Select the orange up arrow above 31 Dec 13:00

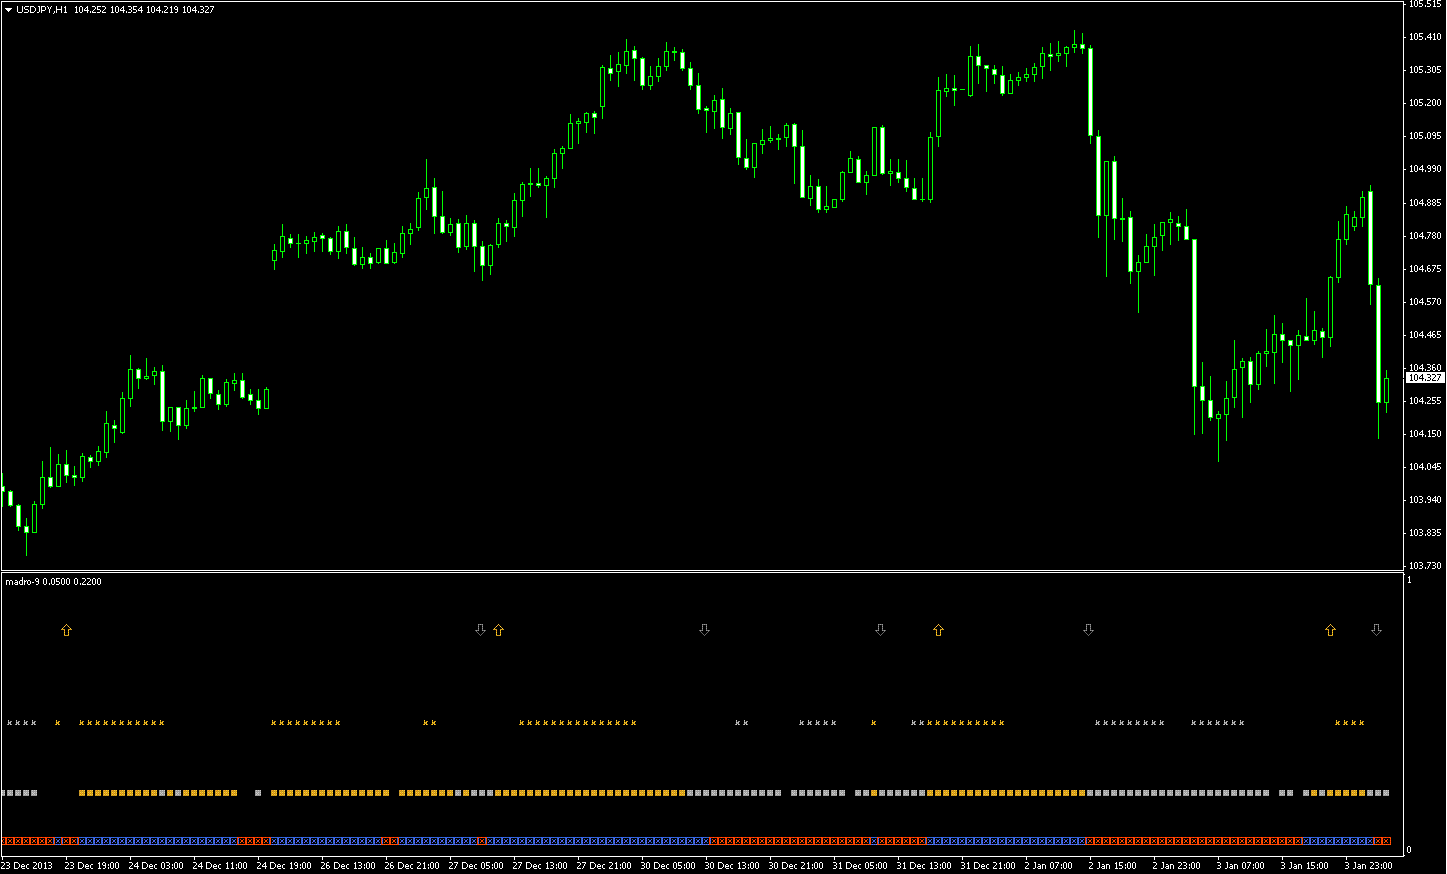[x=938, y=630]
